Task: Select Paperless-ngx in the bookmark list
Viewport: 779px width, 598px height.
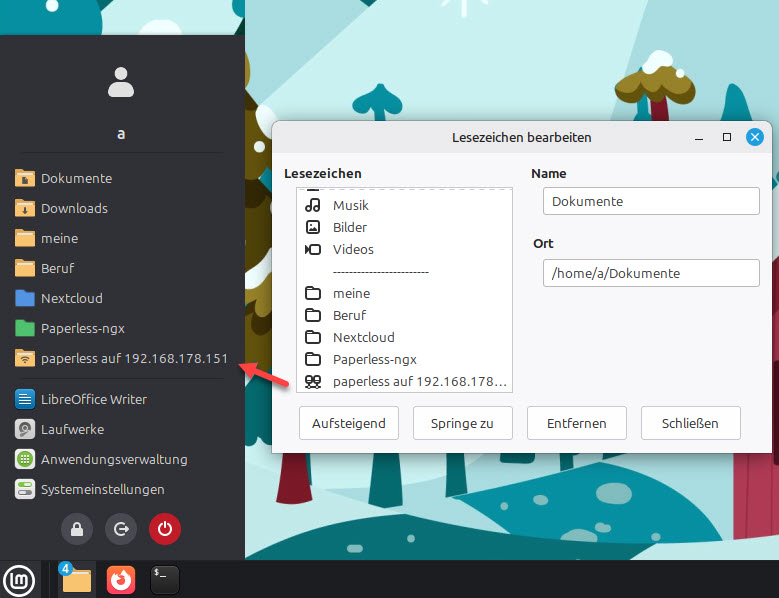Action: pyautogui.click(x=374, y=359)
